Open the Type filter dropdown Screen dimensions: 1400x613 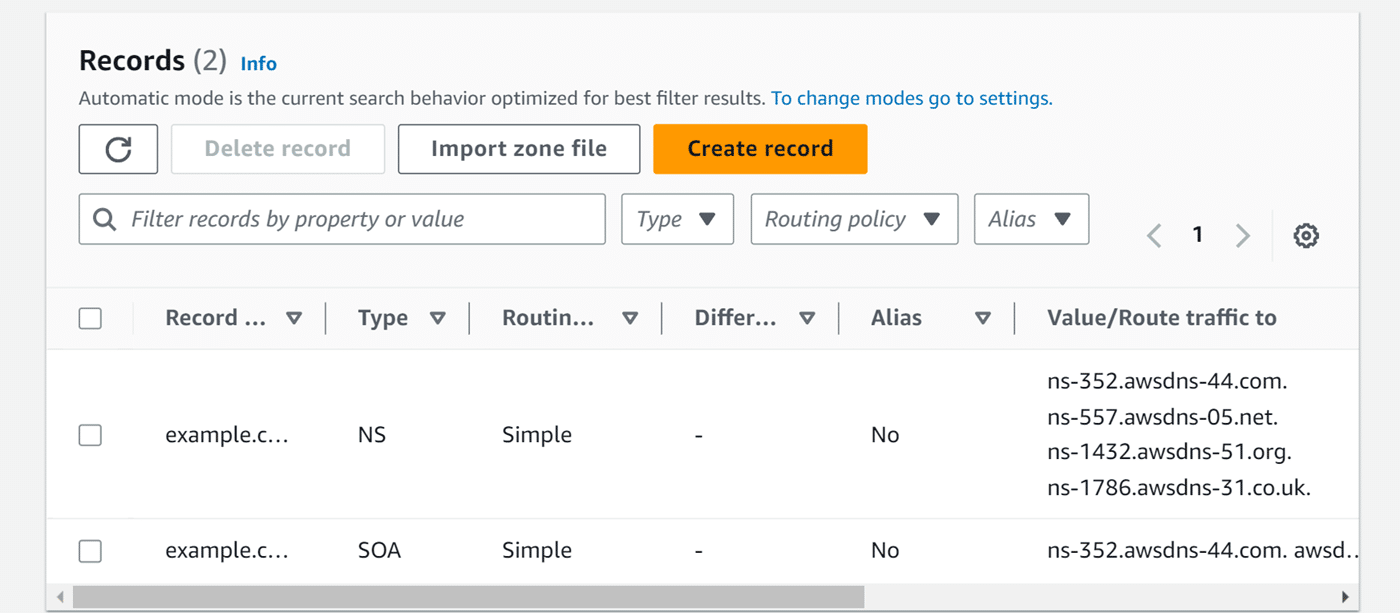coord(677,219)
